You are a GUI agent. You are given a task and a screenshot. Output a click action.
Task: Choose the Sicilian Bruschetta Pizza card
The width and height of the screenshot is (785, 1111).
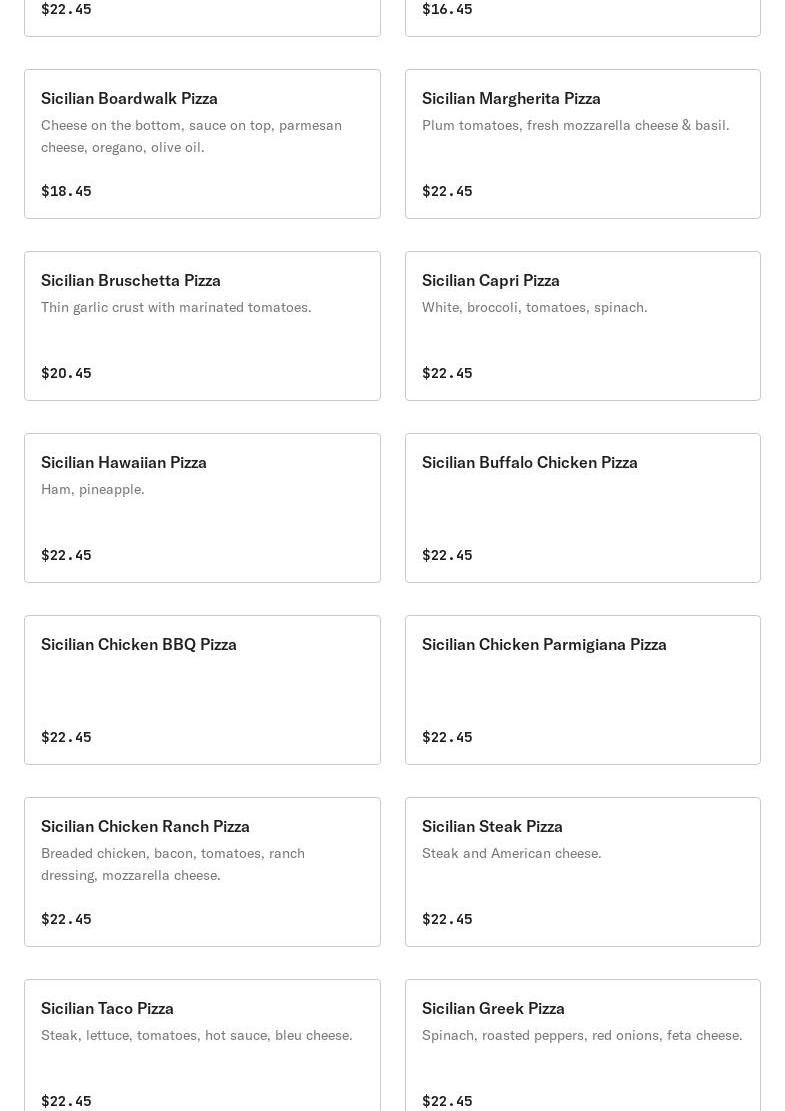tap(202, 326)
